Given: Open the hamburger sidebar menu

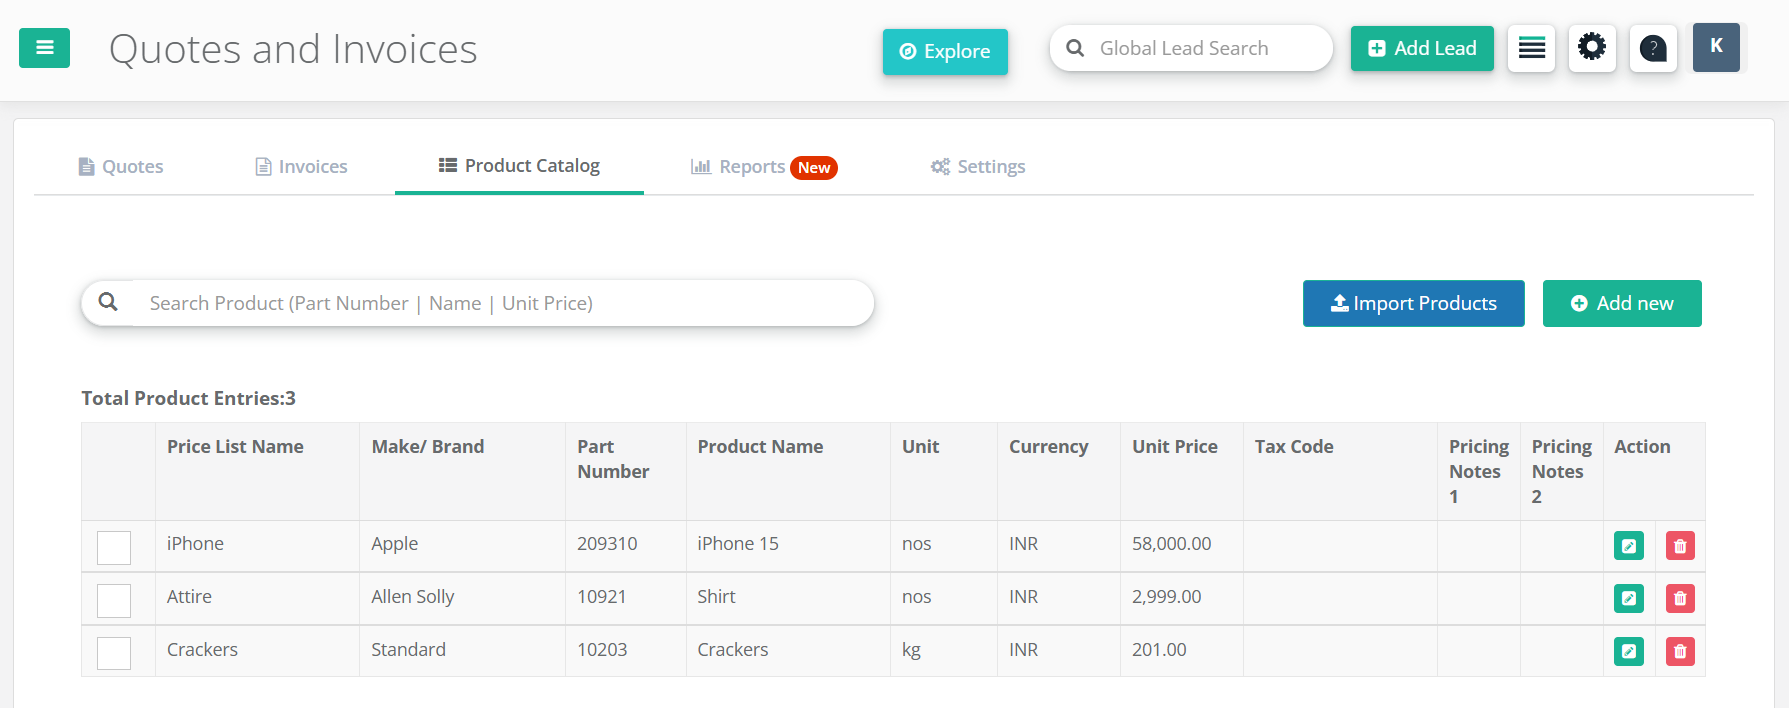Looking at the screenshot, I should click(x=44, y=48).
